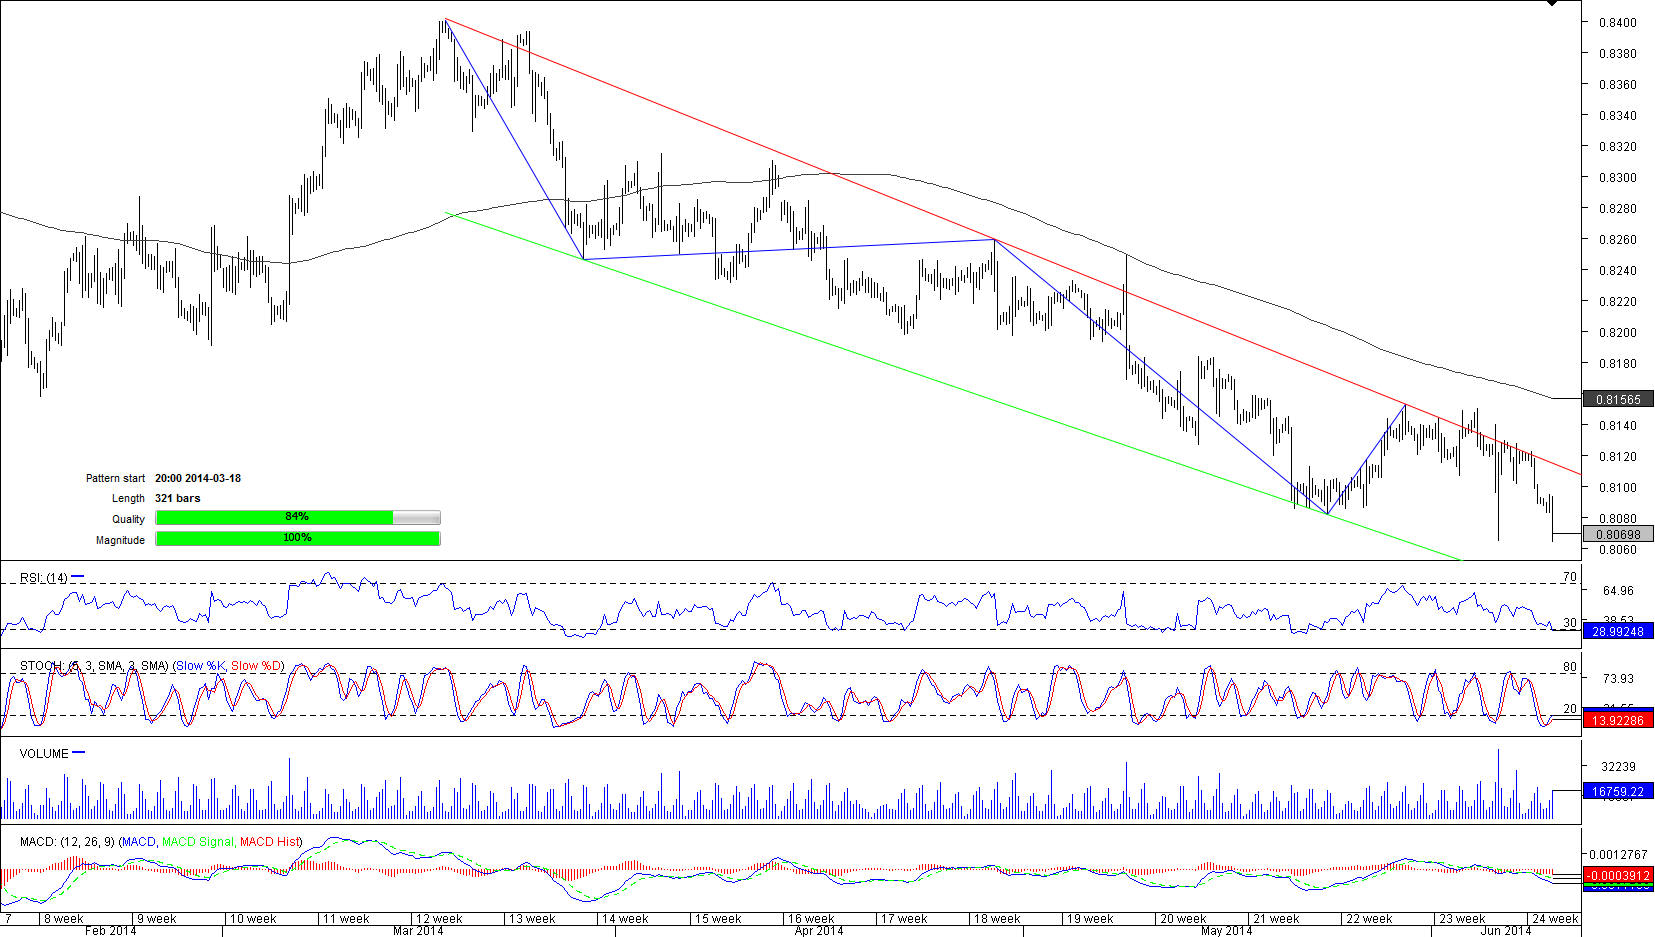Select the Slow %D legend label
This screenshot has height=937, width=1655.
(x=256, y=666)
